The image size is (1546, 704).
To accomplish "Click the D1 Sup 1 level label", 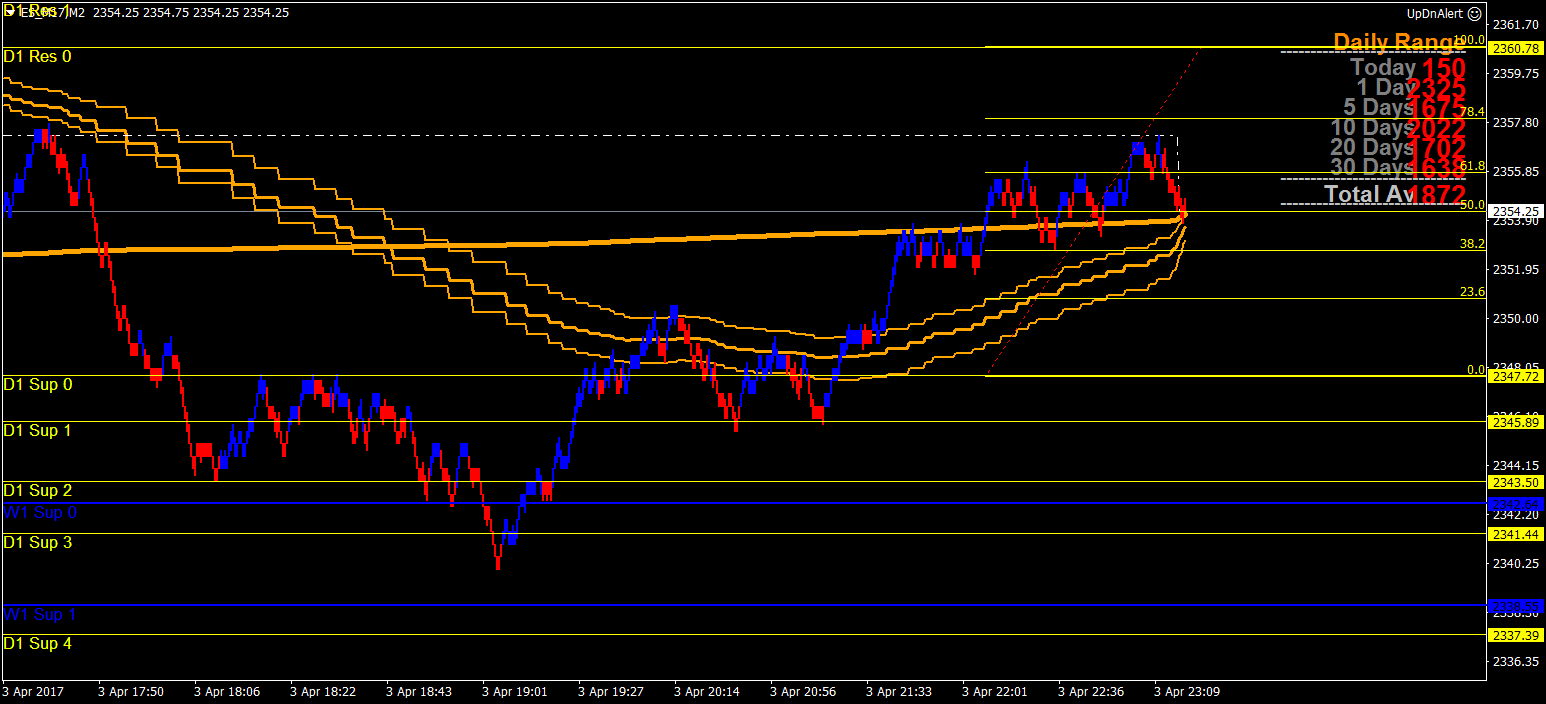I will pyautogui.click(x=37, y=430).
